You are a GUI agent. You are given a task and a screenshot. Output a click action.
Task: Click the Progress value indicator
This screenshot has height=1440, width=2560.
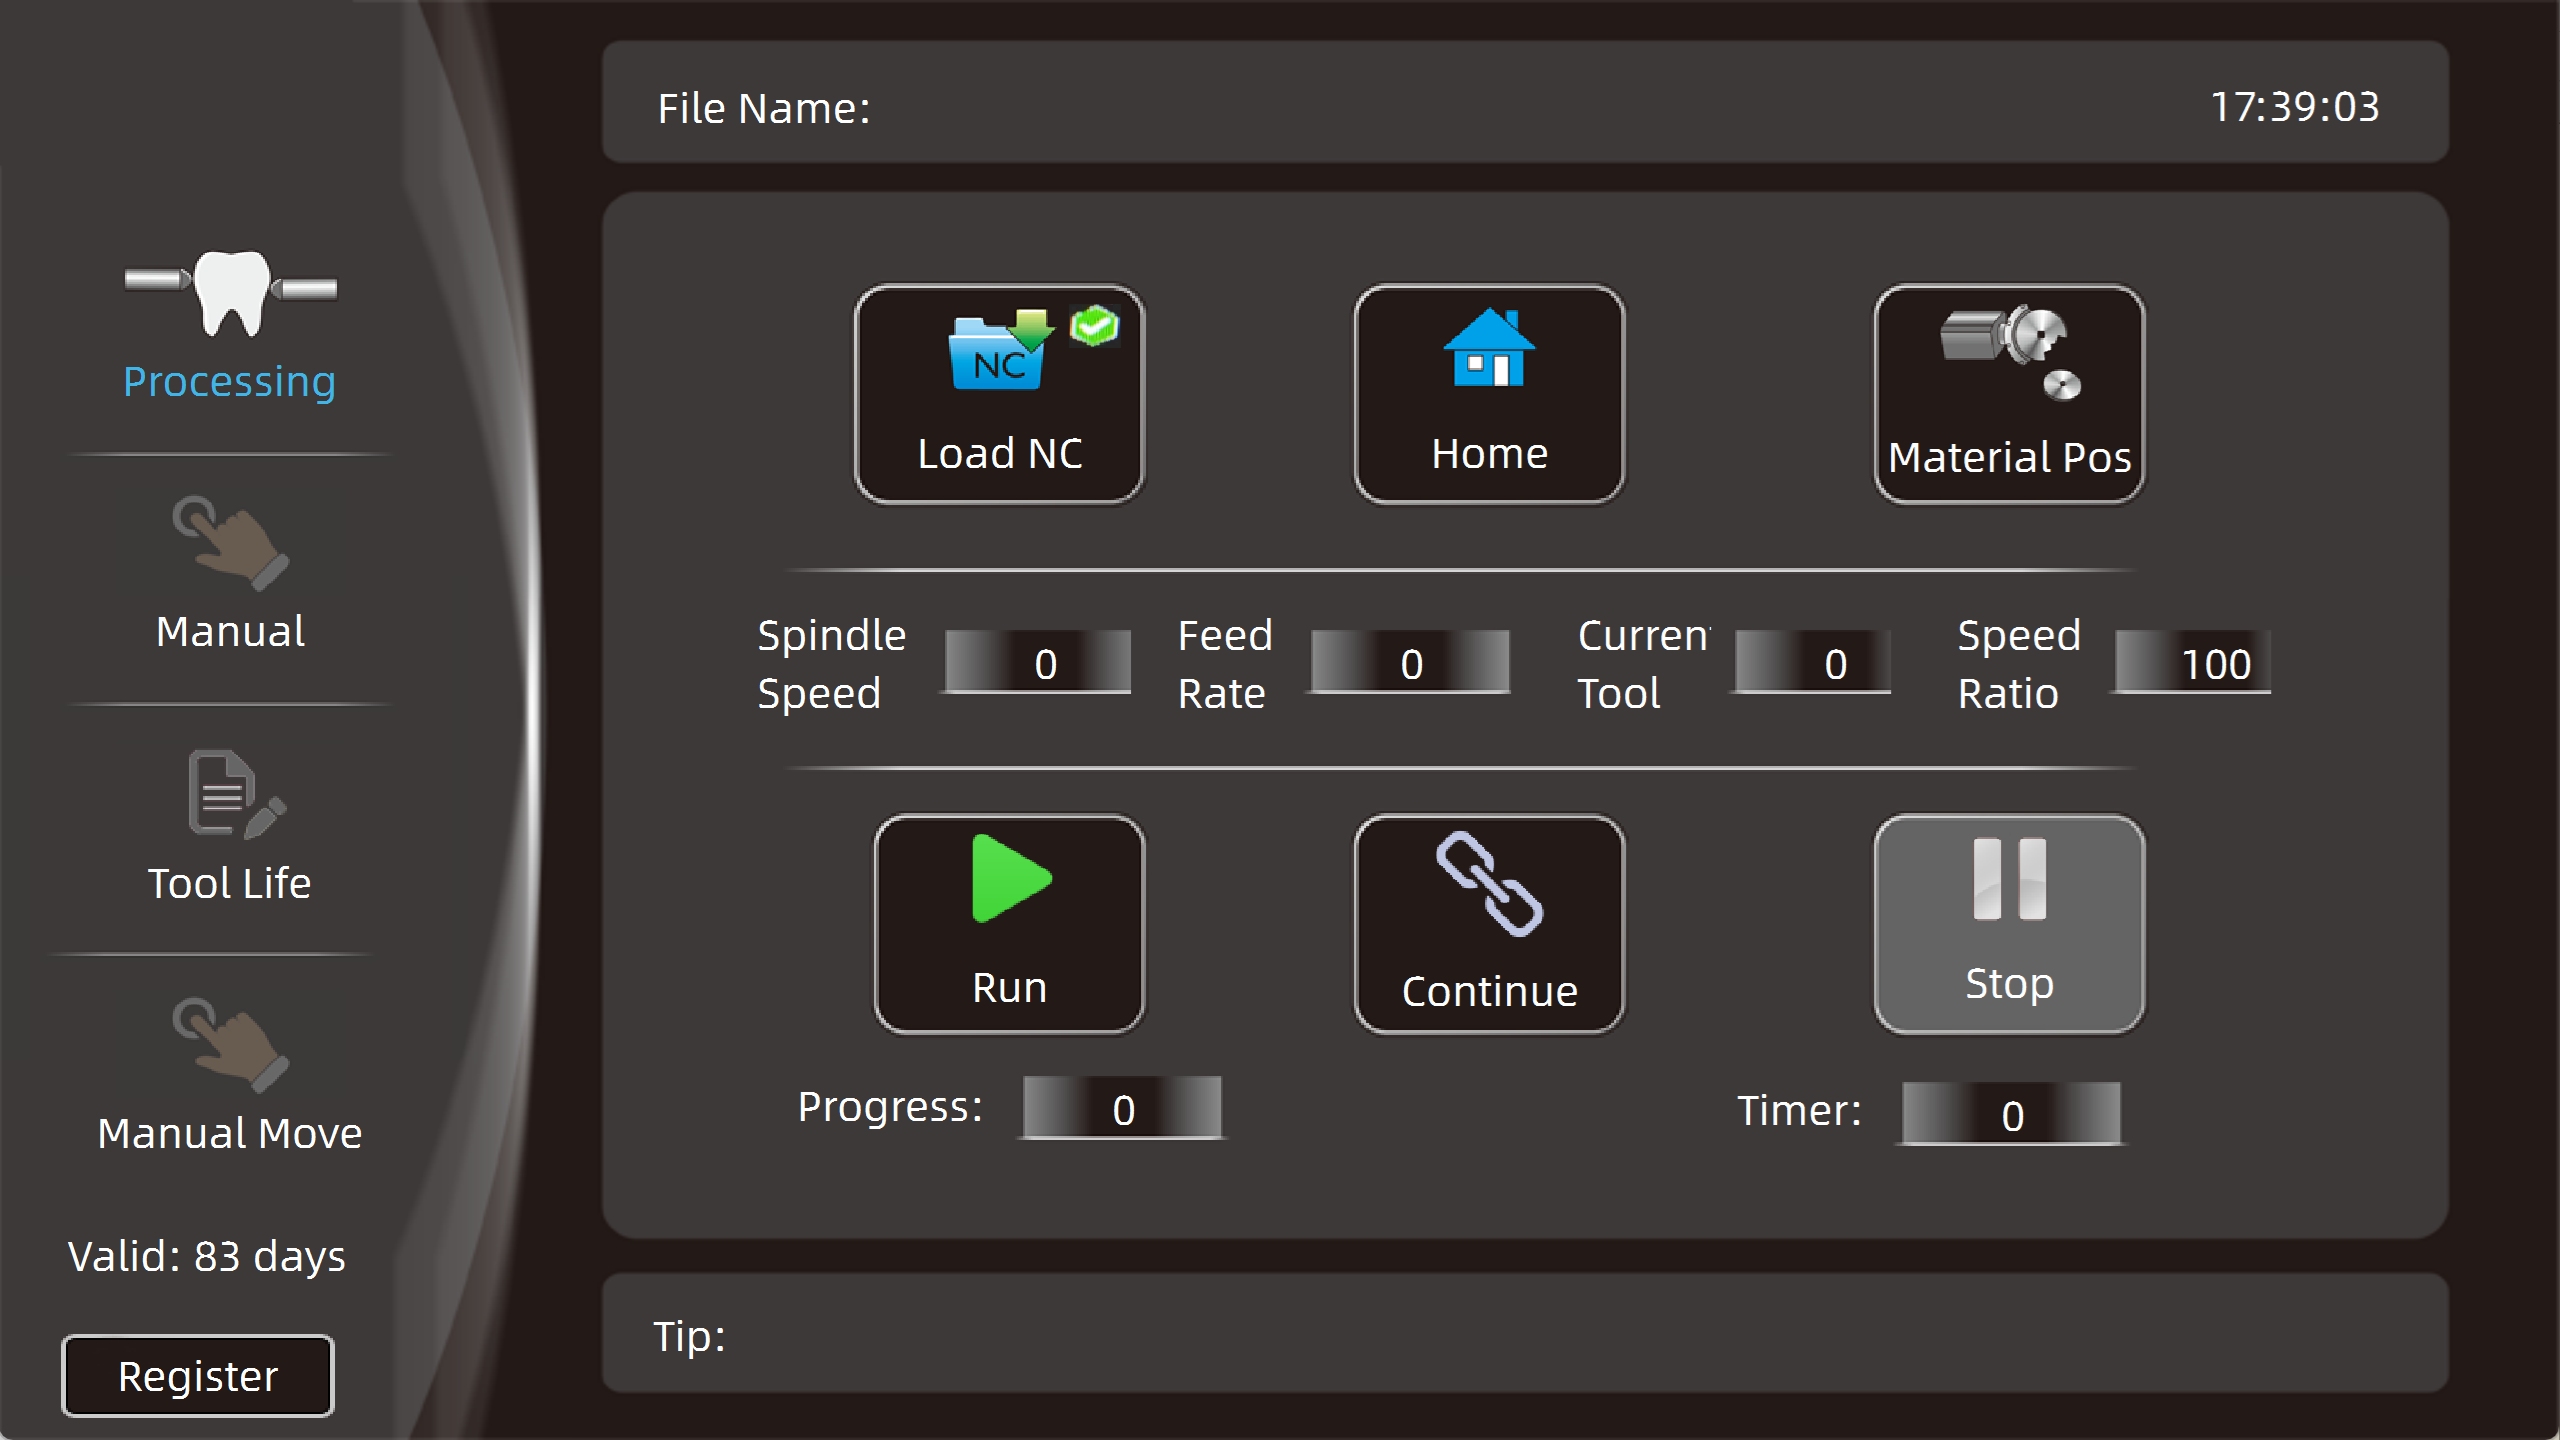click(1122, 1108)
